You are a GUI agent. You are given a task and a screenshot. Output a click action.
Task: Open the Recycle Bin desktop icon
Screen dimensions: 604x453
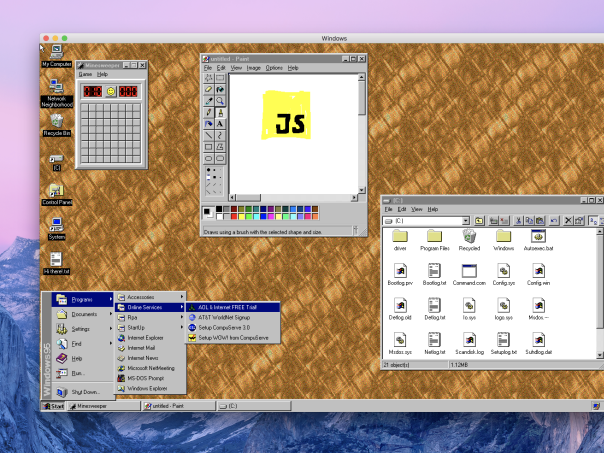(56, 122)
